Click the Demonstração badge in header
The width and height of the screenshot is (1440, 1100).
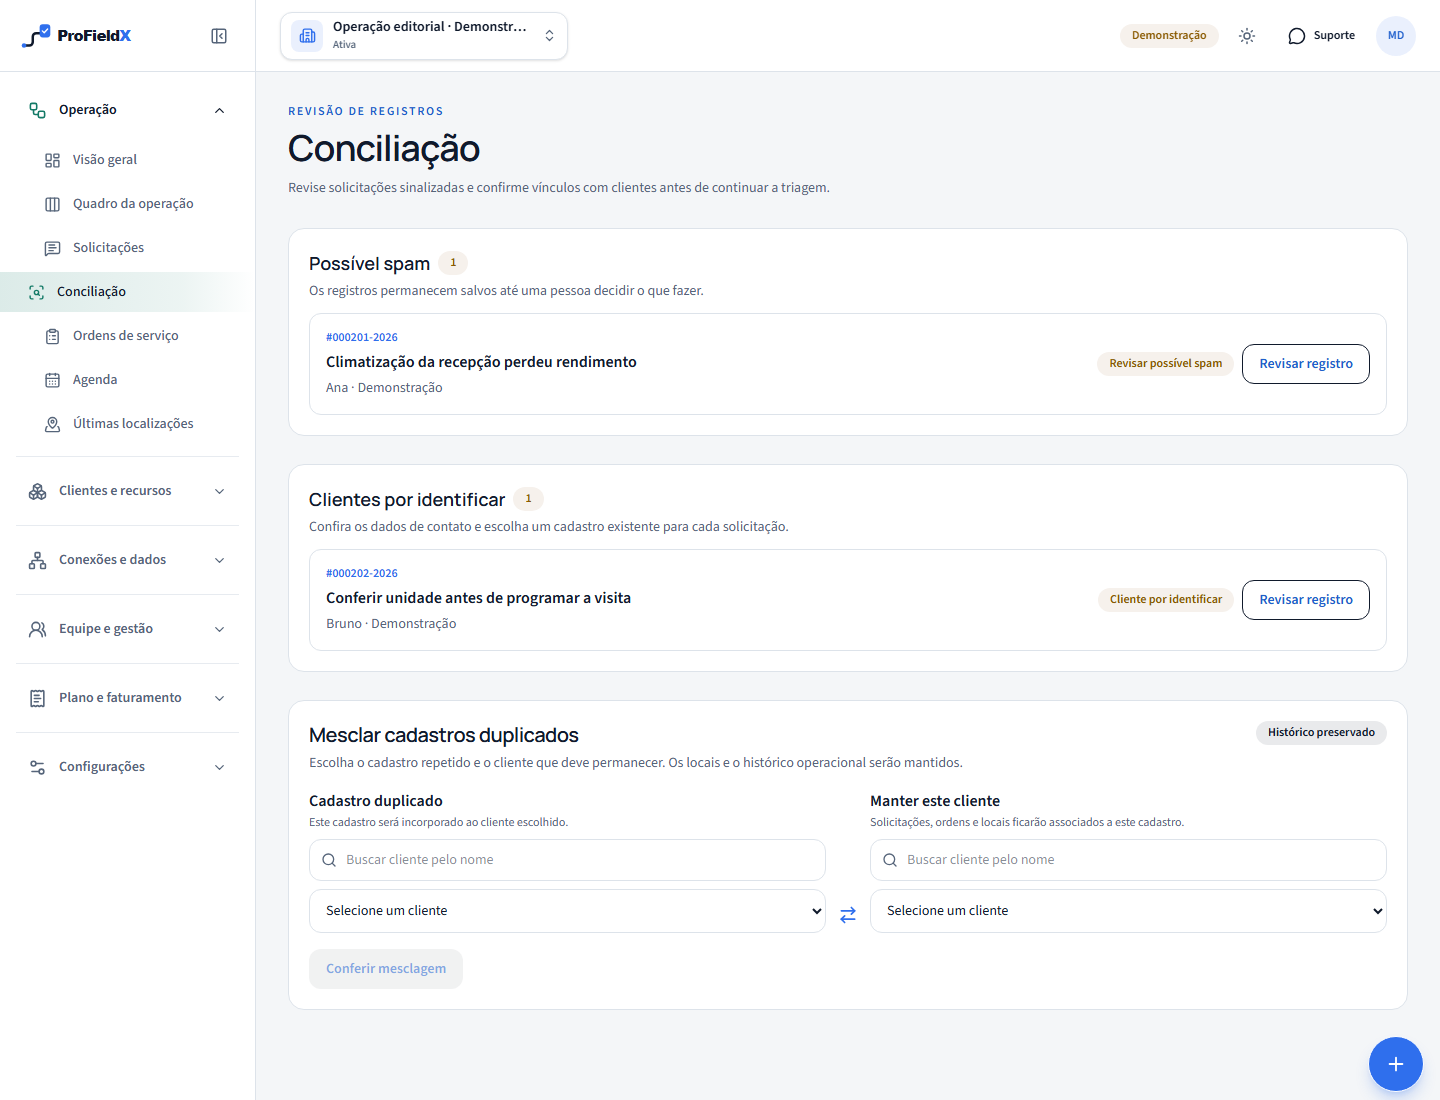(1169, 36)
